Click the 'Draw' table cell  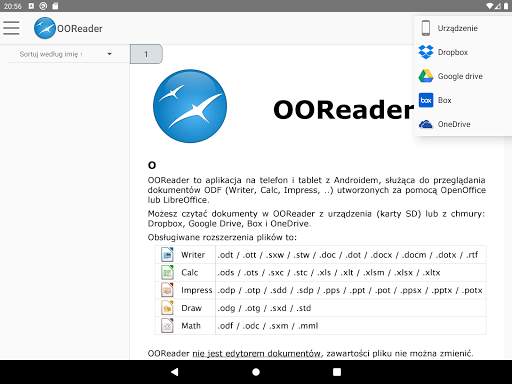click(x=191, y=308)
